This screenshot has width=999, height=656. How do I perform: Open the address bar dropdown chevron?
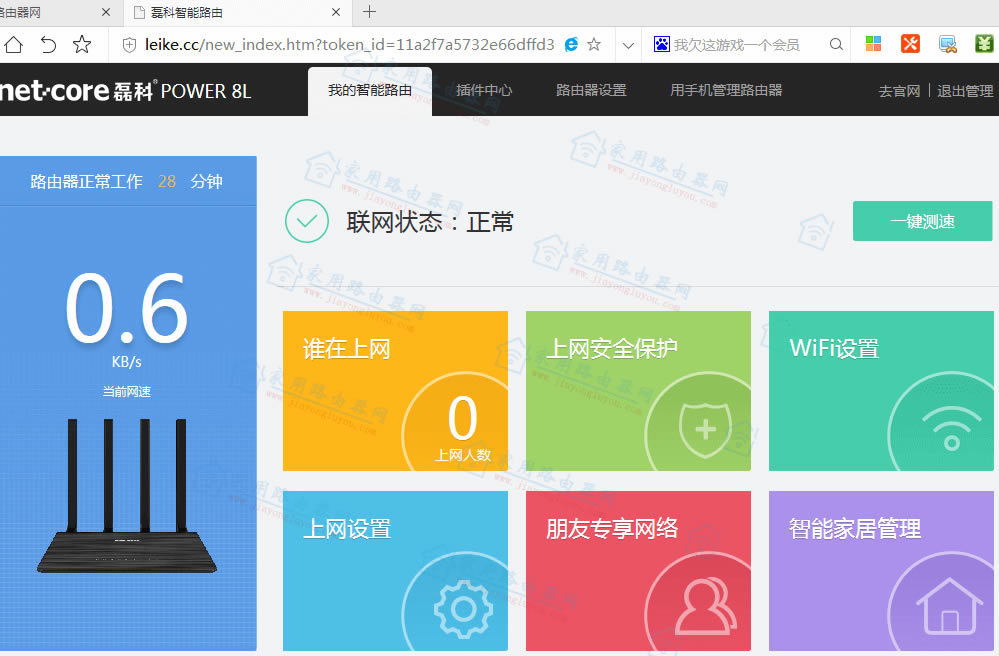tap(628, 44)
